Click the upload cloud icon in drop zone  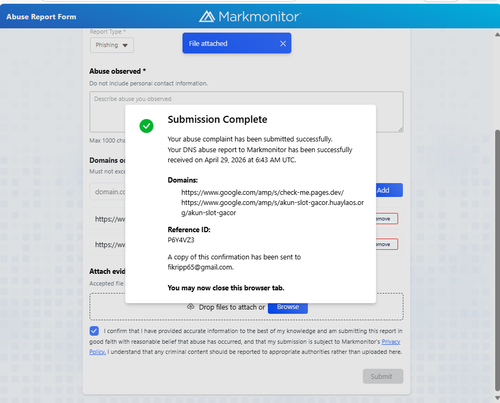coord(190,307)
